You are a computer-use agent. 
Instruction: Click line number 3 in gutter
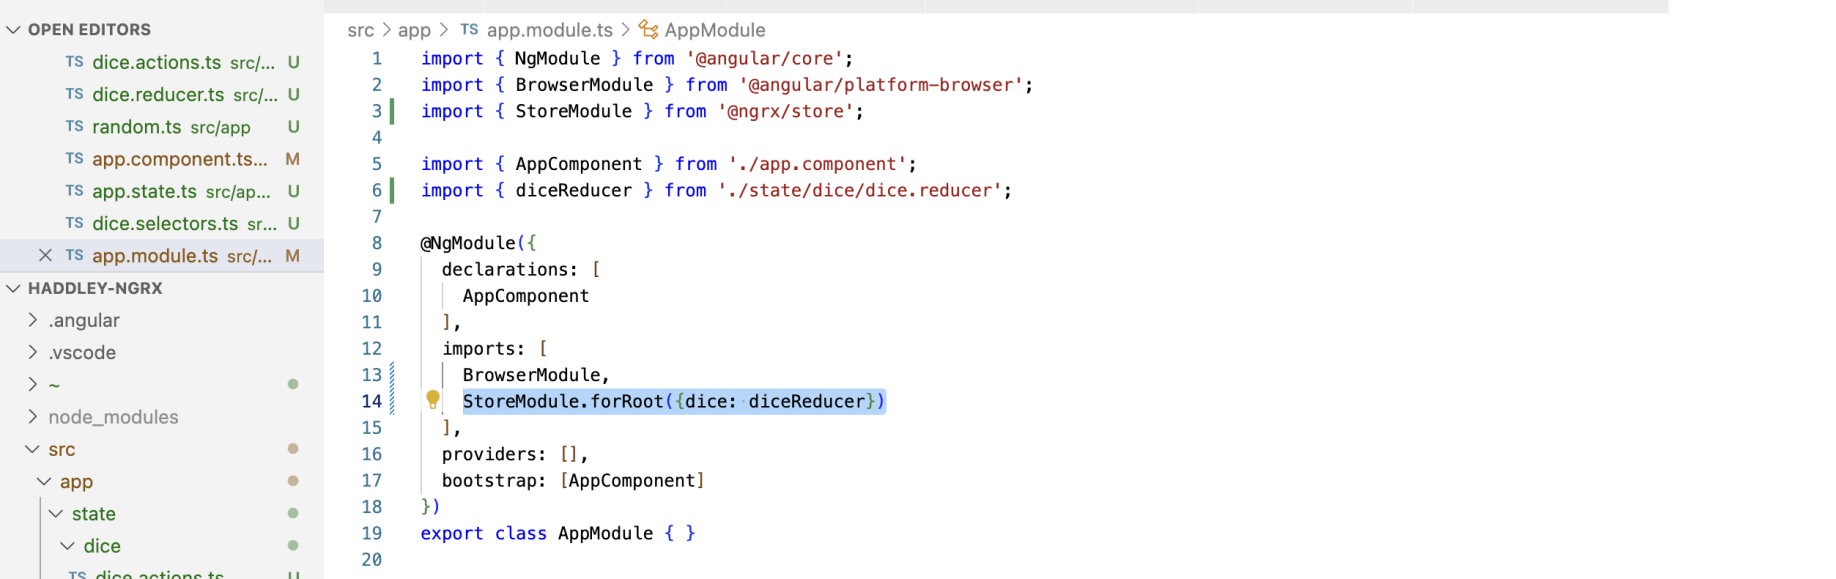(377, 111)
